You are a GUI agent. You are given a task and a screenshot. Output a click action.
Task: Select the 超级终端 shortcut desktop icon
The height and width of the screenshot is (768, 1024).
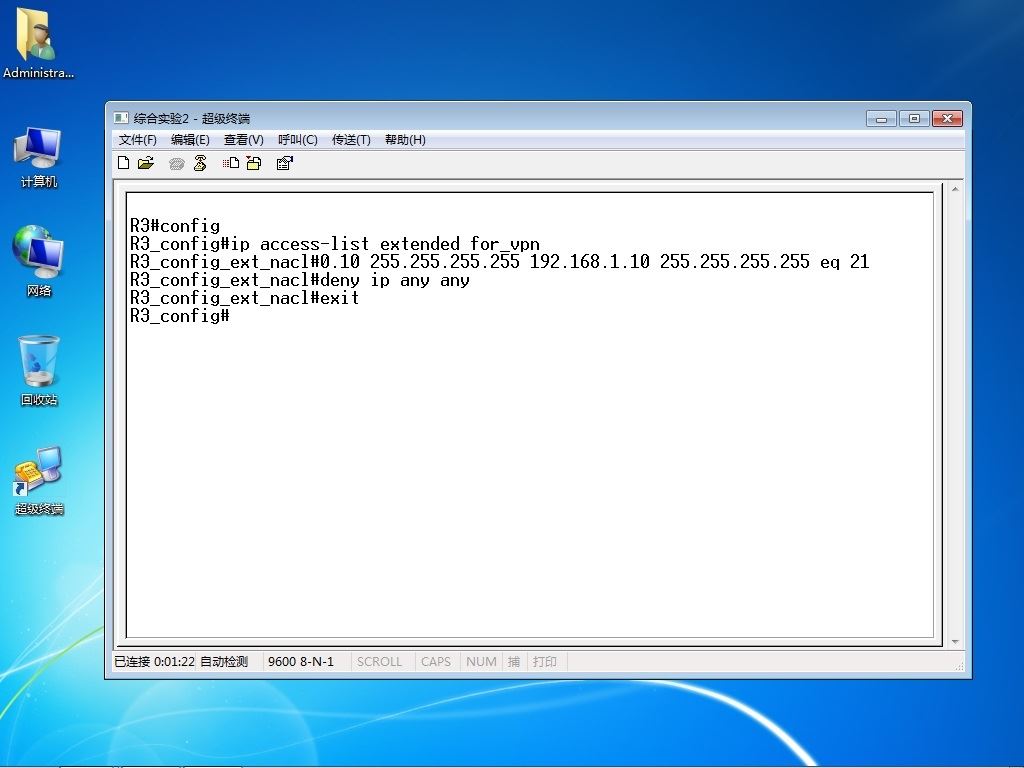tap(39, 481)
